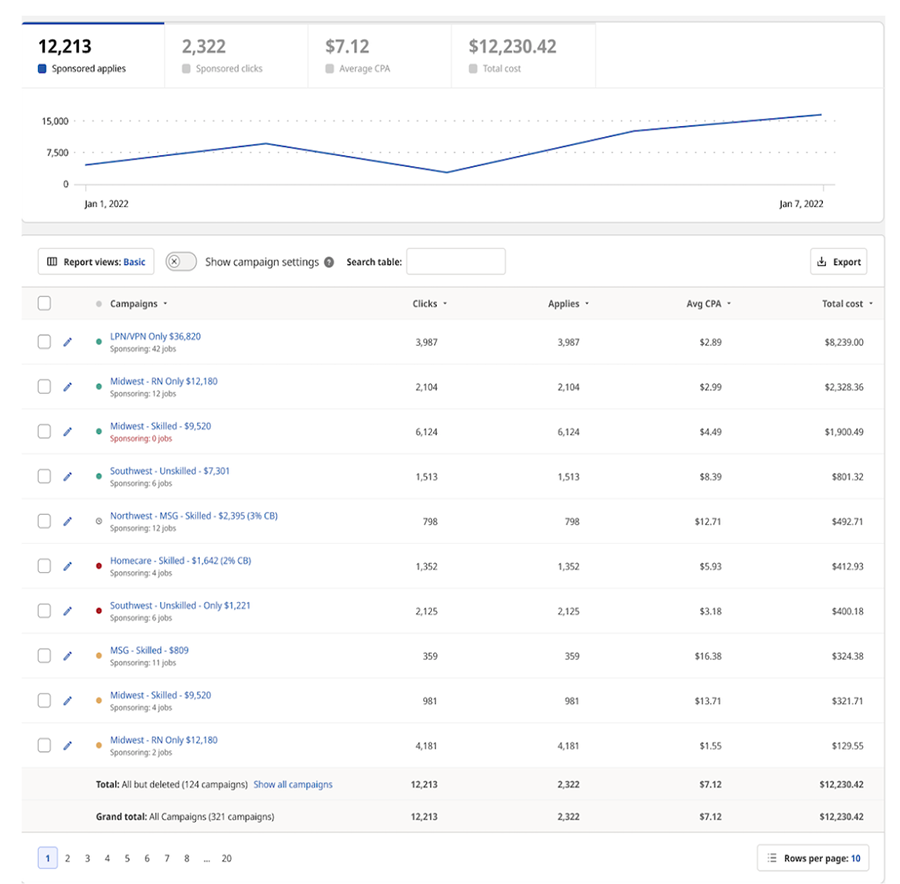Click paused status icon for Northwest - MSG campaign

(99, 521)
